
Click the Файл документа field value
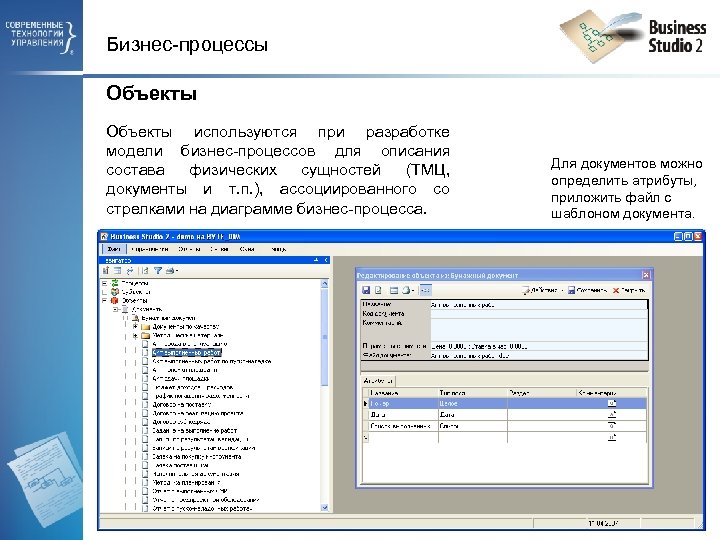click(x=538, y=355)
